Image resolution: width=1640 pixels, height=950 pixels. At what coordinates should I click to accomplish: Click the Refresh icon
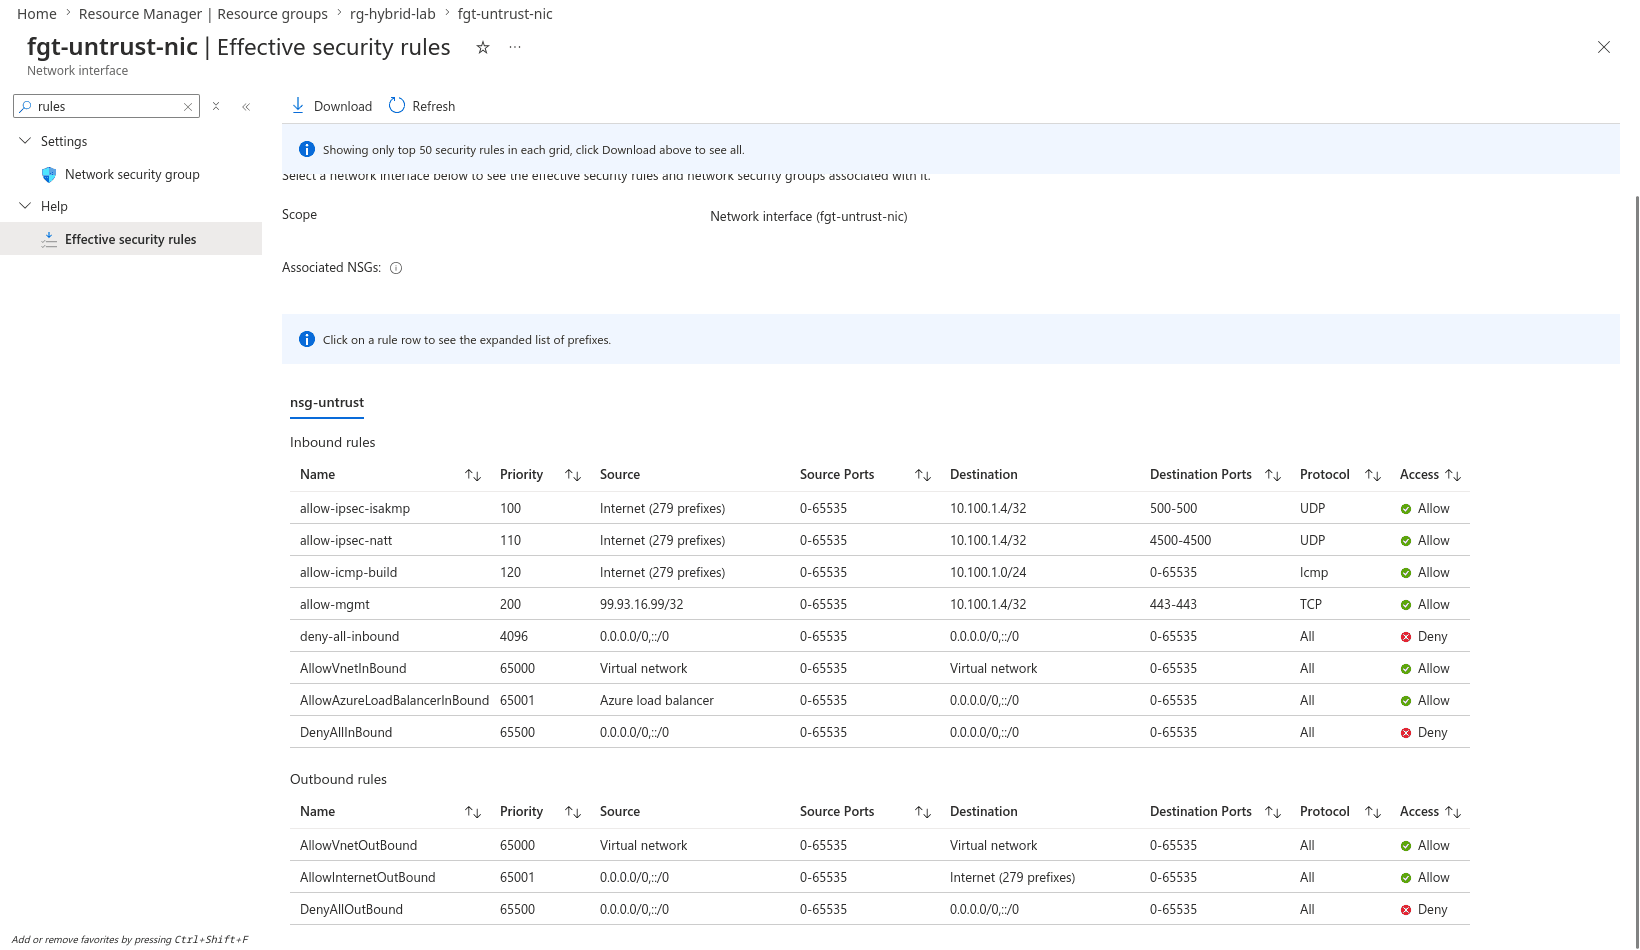(x=397, y=106)
